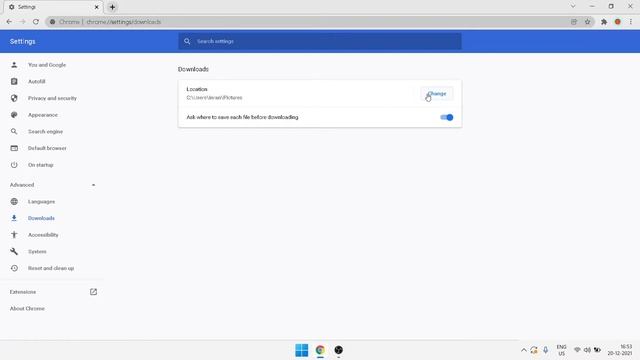Click Chrome icon in taskbar
Screen dimensions: 640x360
coord(320,350)
